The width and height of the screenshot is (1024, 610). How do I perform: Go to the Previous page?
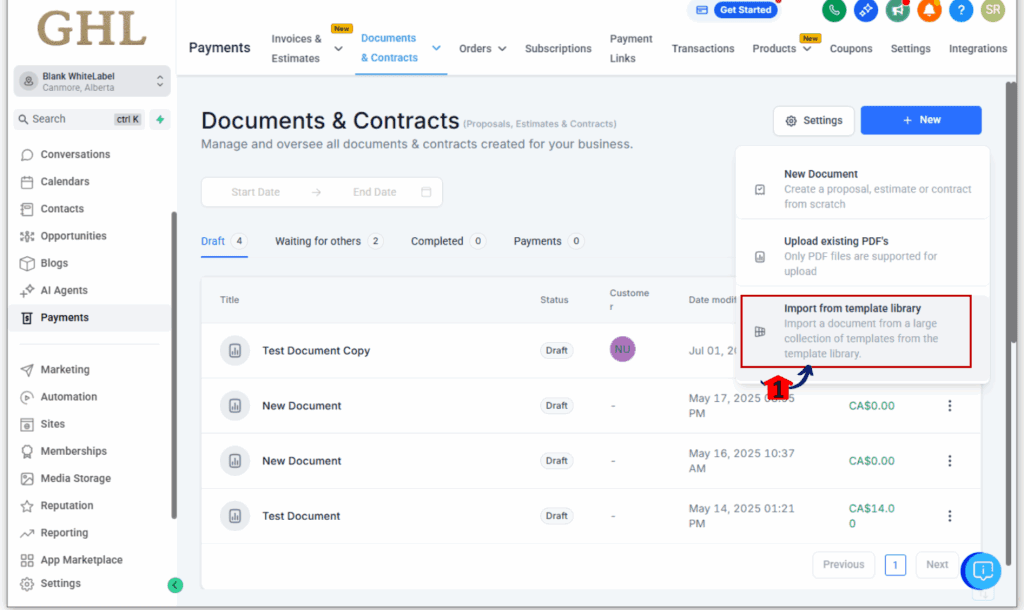click(x=843, y=564)
